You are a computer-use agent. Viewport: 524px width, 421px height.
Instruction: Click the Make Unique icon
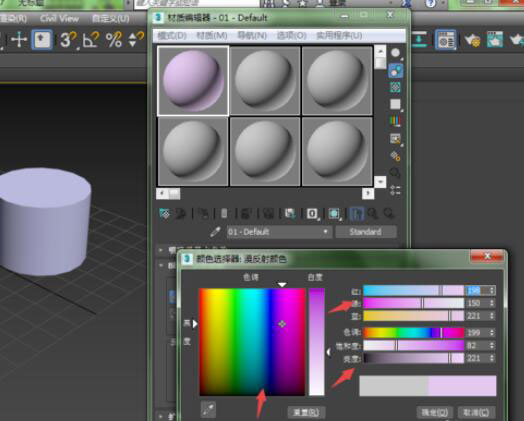(268, 214)
